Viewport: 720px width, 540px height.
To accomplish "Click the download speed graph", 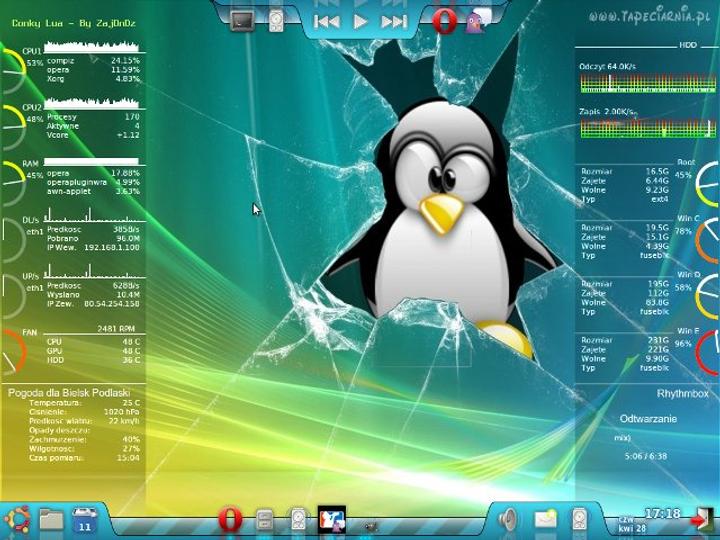I will point(91,215).
